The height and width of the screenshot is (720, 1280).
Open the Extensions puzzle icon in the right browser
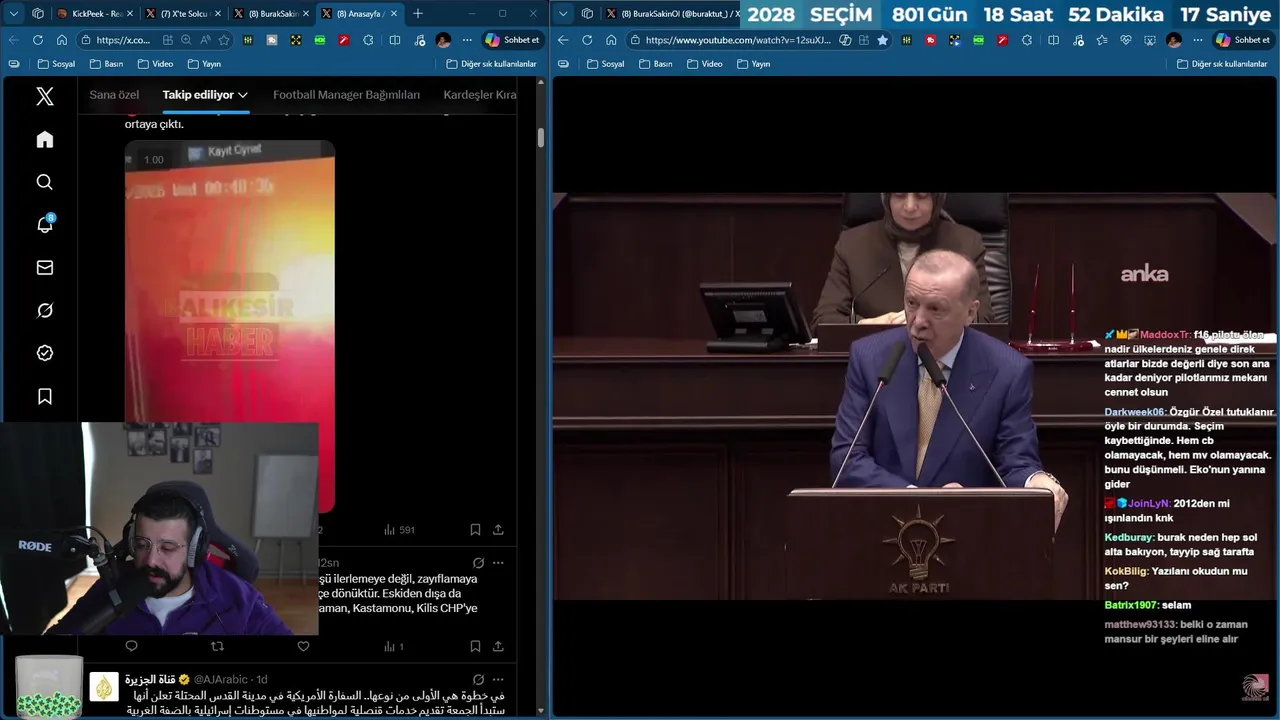(x=1028, y=40)
